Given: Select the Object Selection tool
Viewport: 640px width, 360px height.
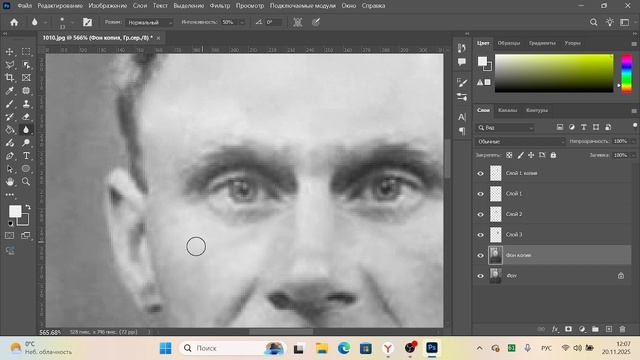Looking at the screenshot, I should pyautogui.click(x=26, y=65).
